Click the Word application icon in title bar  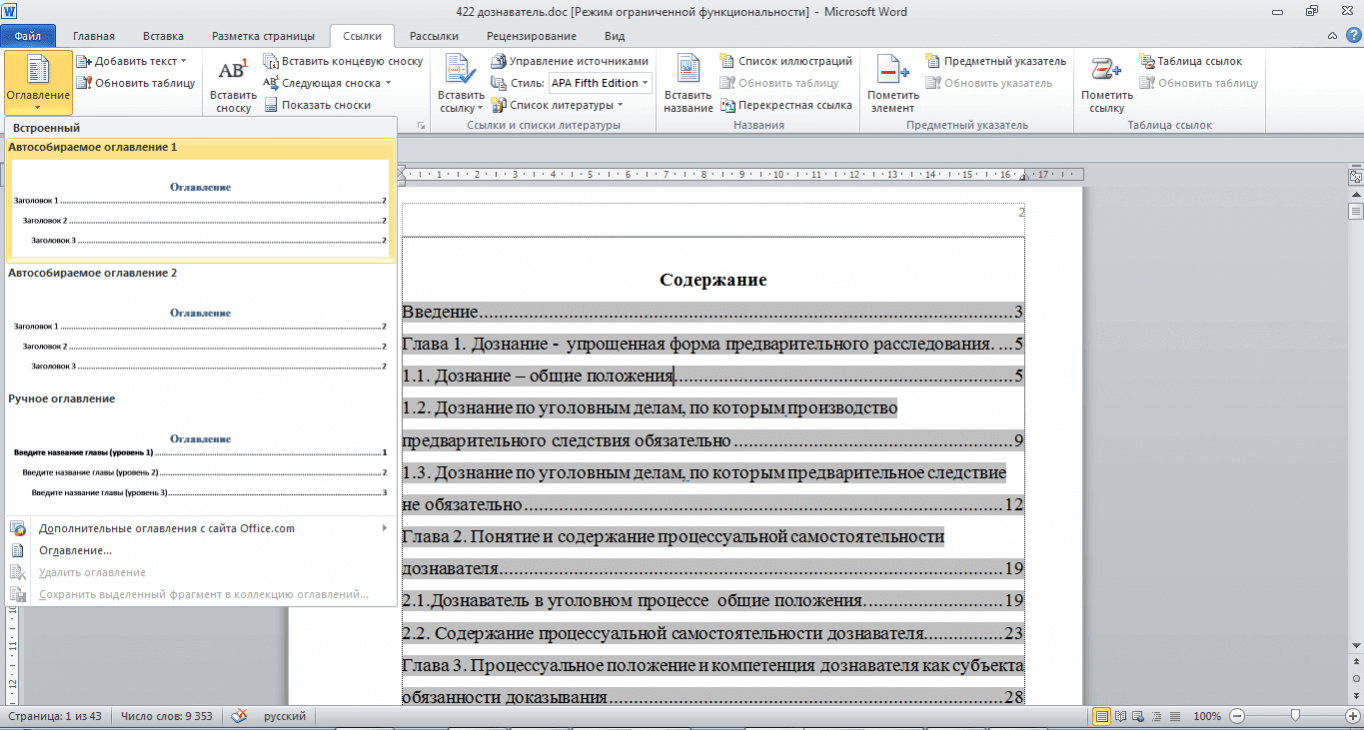(11, 10)
